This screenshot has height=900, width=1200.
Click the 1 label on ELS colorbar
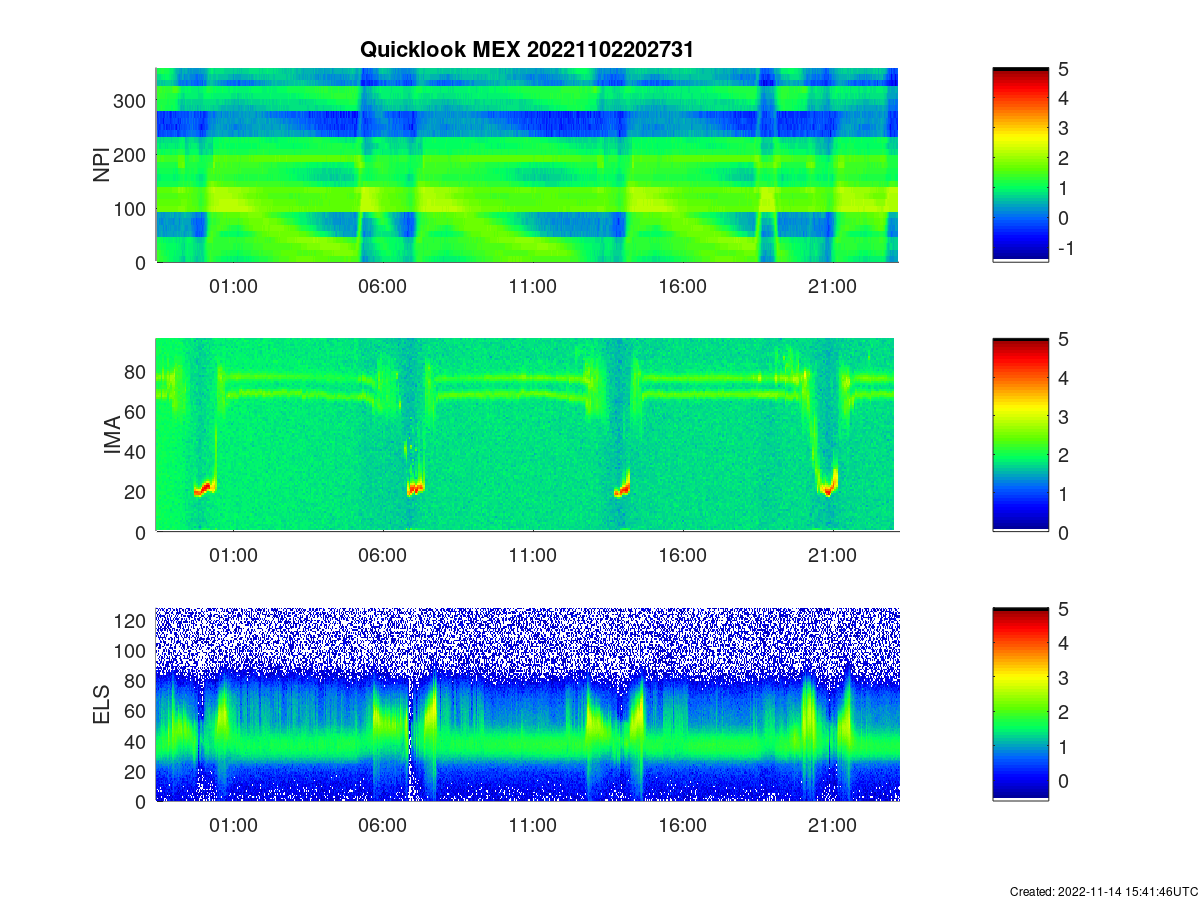click(1064, 747)
